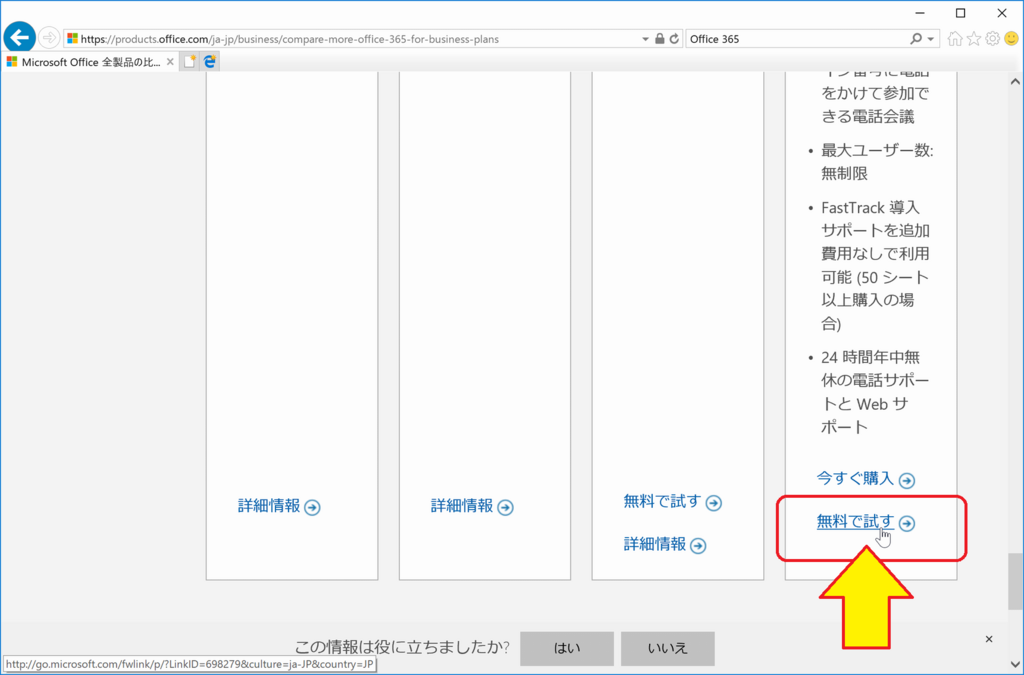This screenshot has height=675, width=1024.
Task: Click 無料で試す link in fourth plan column
Action: (x=856, y=522)
